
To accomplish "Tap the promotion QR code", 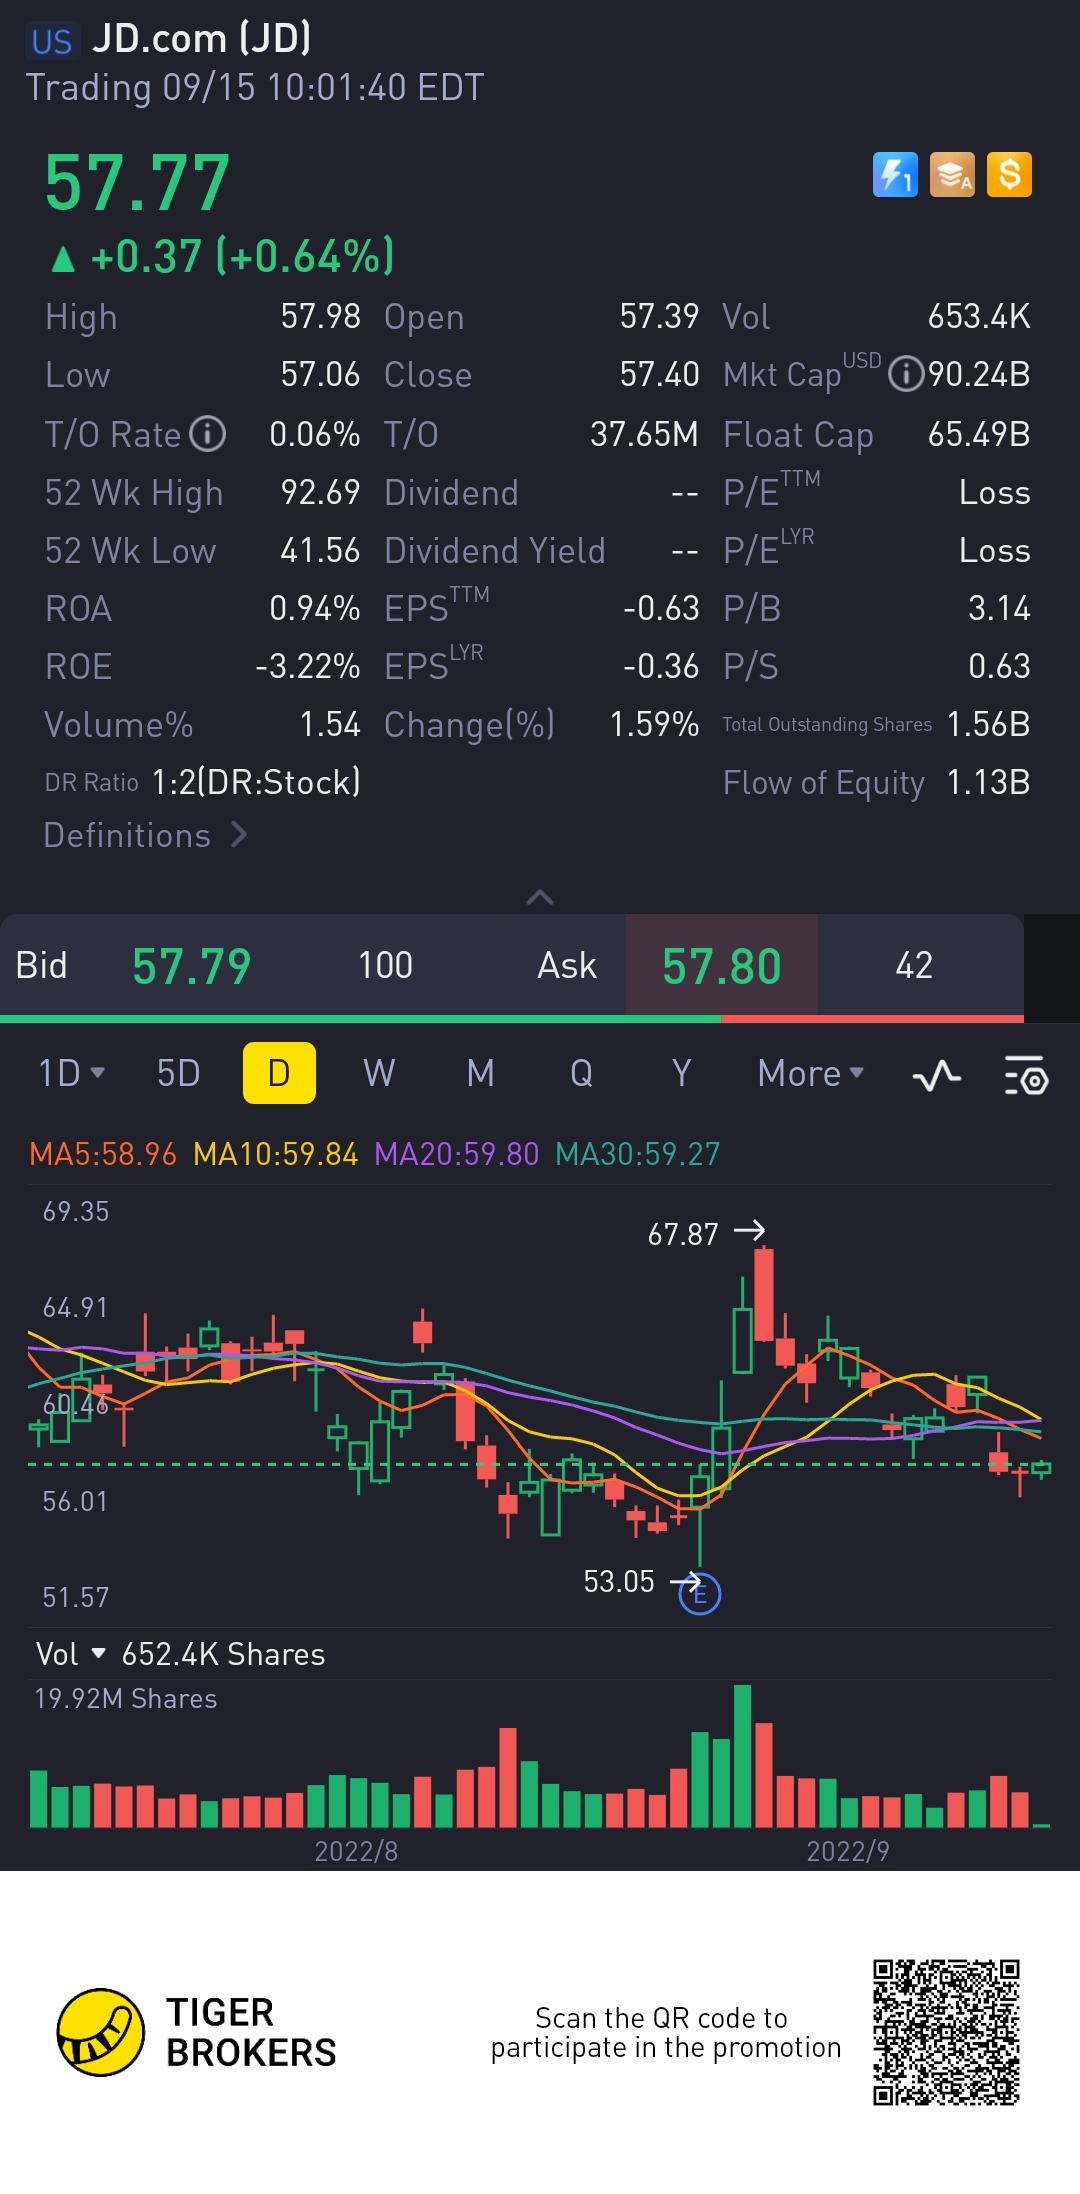I will 946,2032.
